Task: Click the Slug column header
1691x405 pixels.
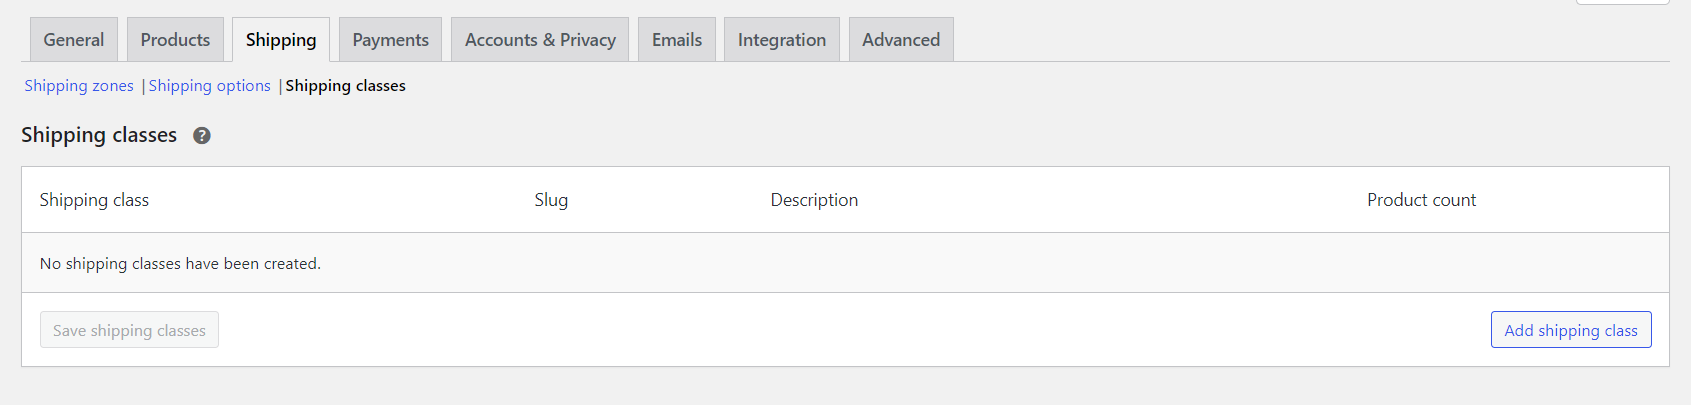Action: pyautogui.click(x=551, y=200)
